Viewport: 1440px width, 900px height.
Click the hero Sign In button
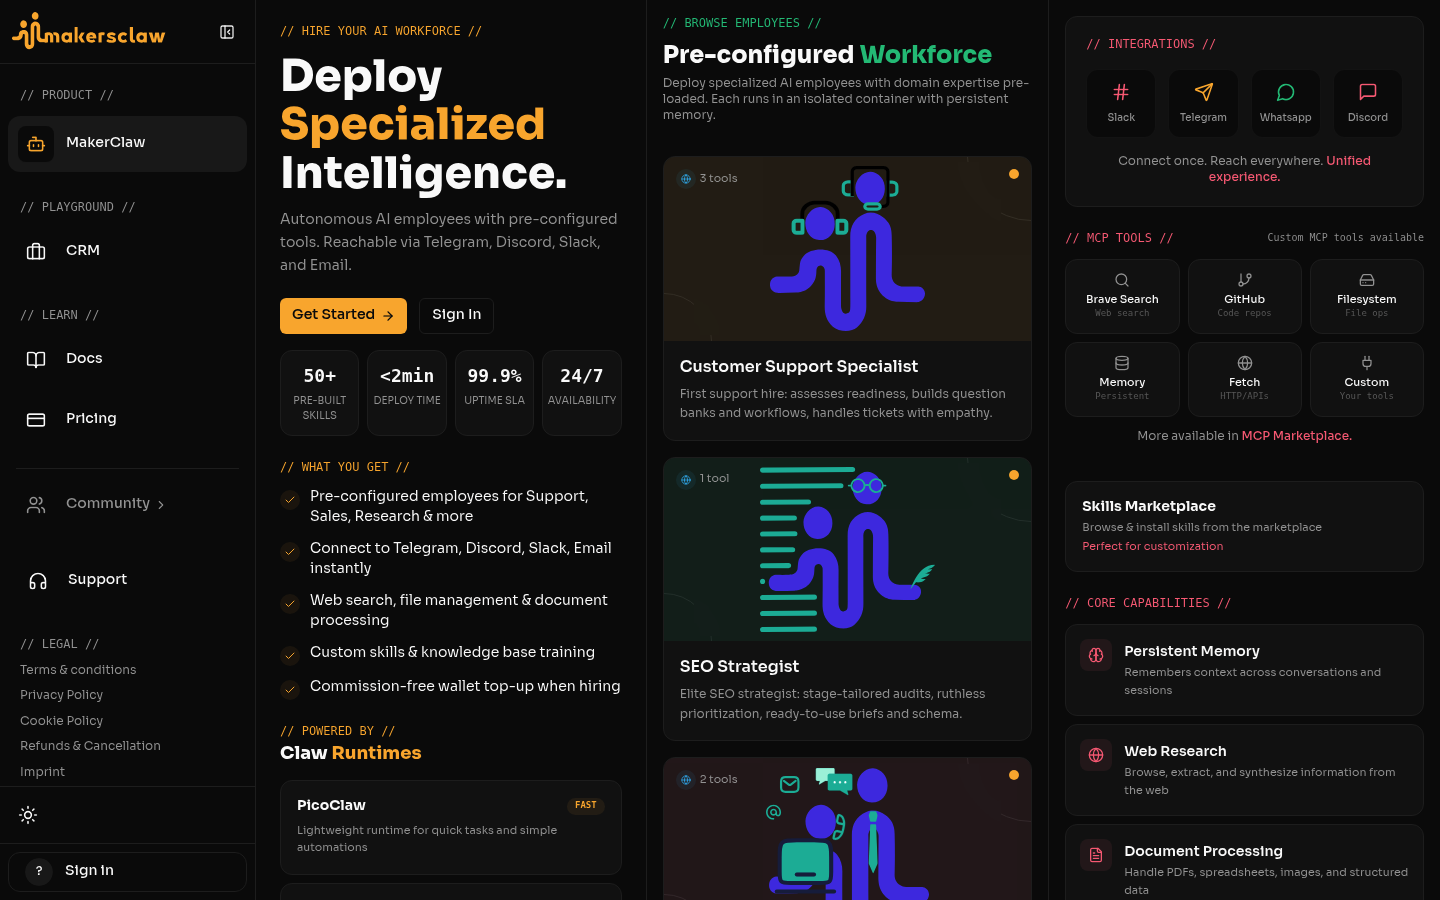click(x=456, y=316)
